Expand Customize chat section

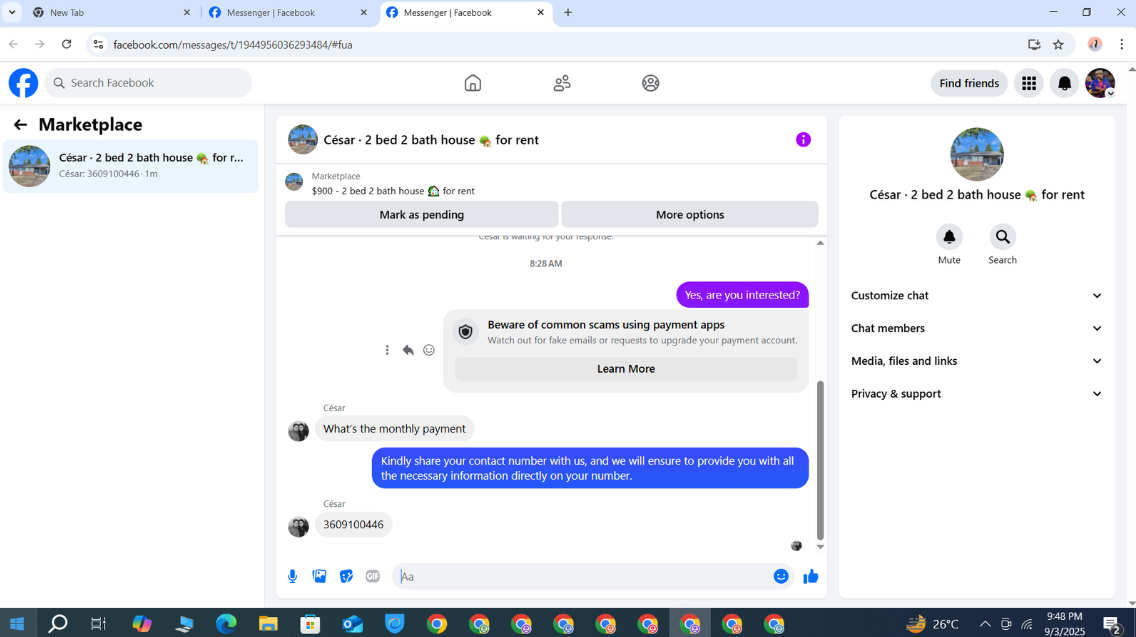(977, 296)
